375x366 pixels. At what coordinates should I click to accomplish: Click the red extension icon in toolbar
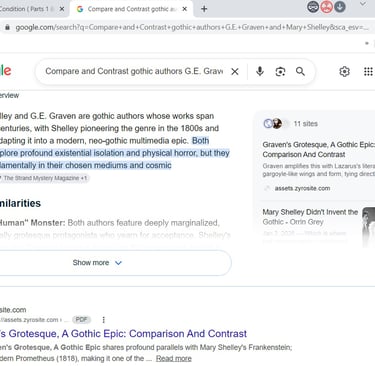(x=326, y=7)
